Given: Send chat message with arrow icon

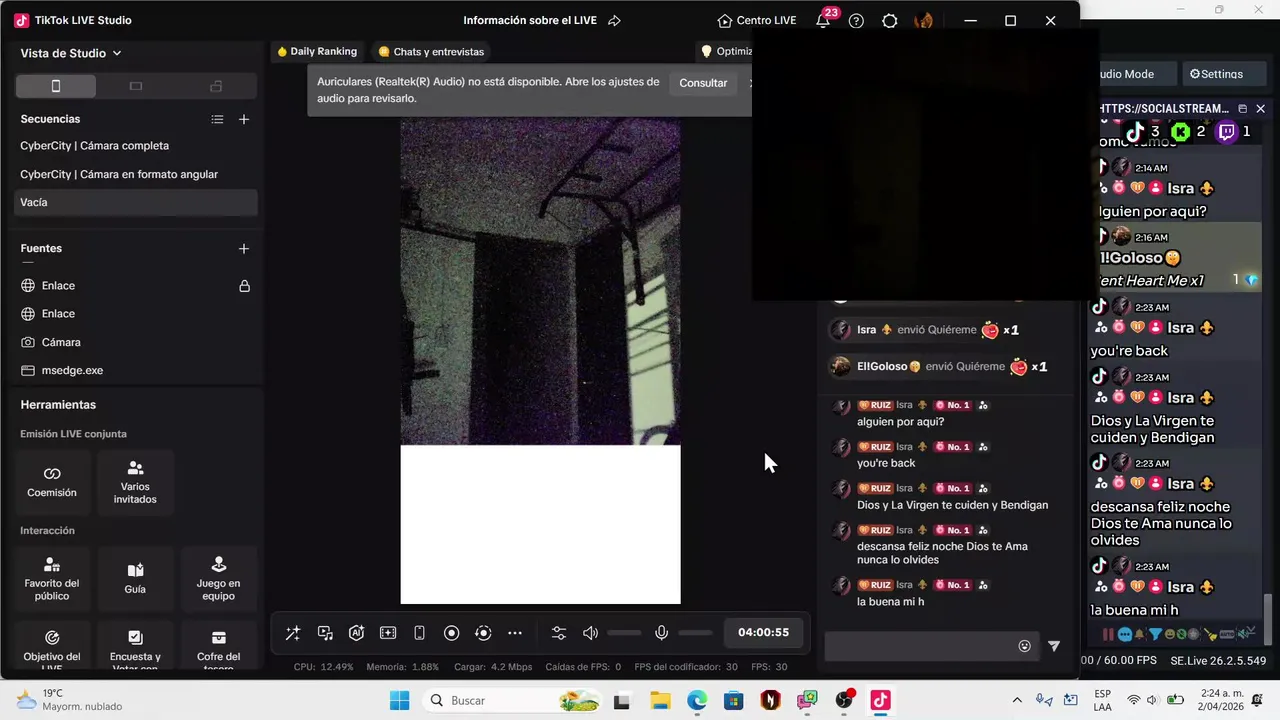Looking at the screenshot, I should click(1053, 646).
